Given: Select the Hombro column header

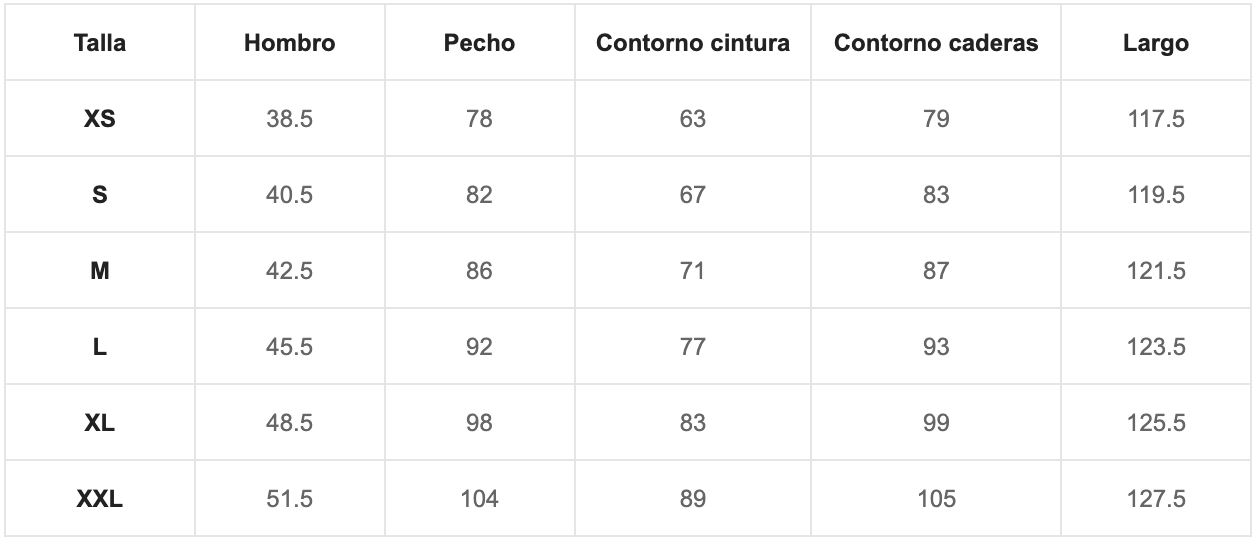Looking at the screenshot, I should 290,43.
